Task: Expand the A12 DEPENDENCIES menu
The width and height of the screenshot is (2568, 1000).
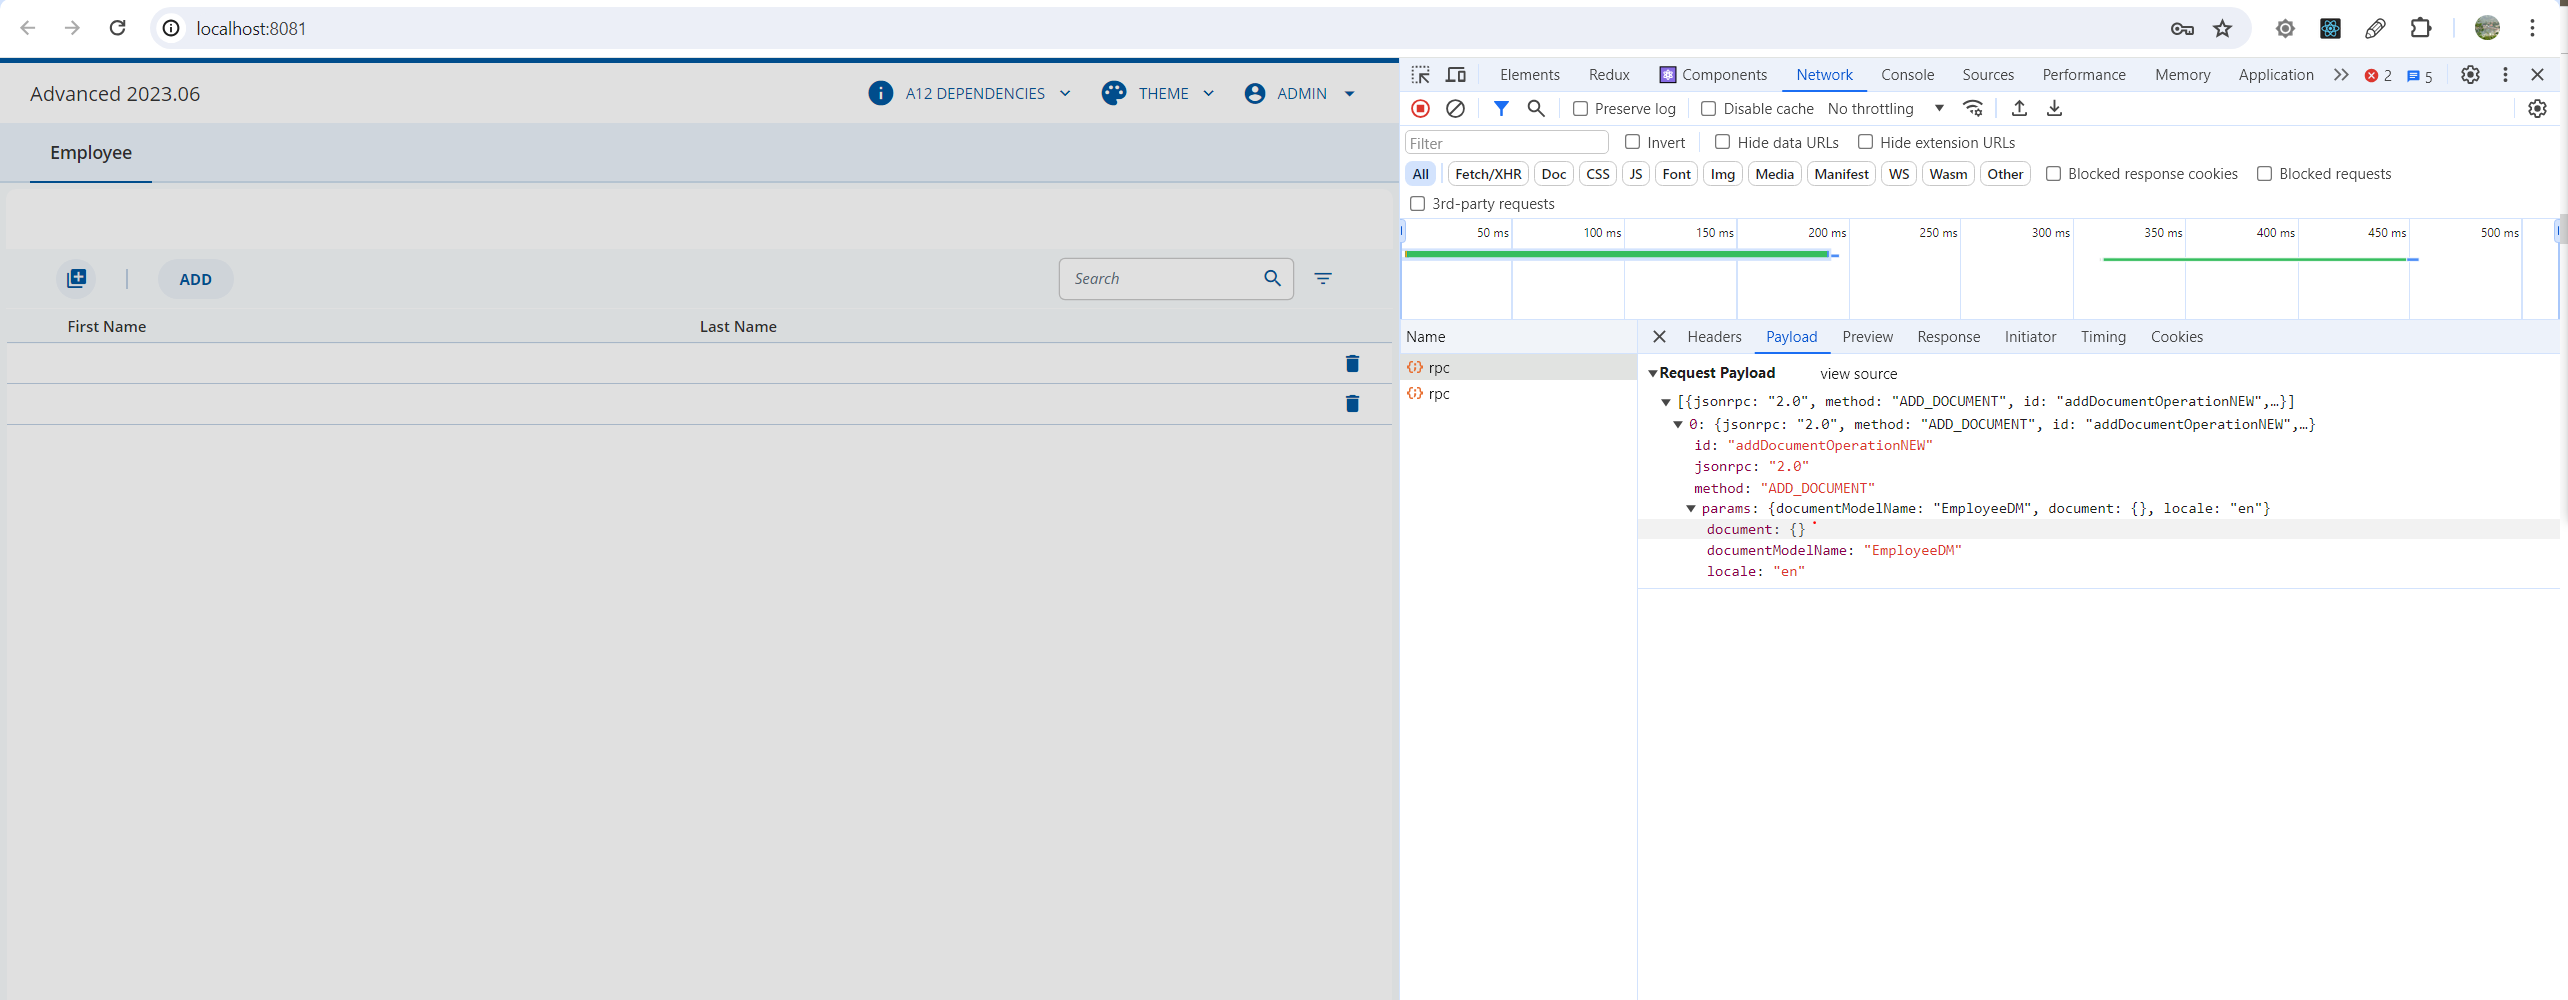Action: point(970,93)
